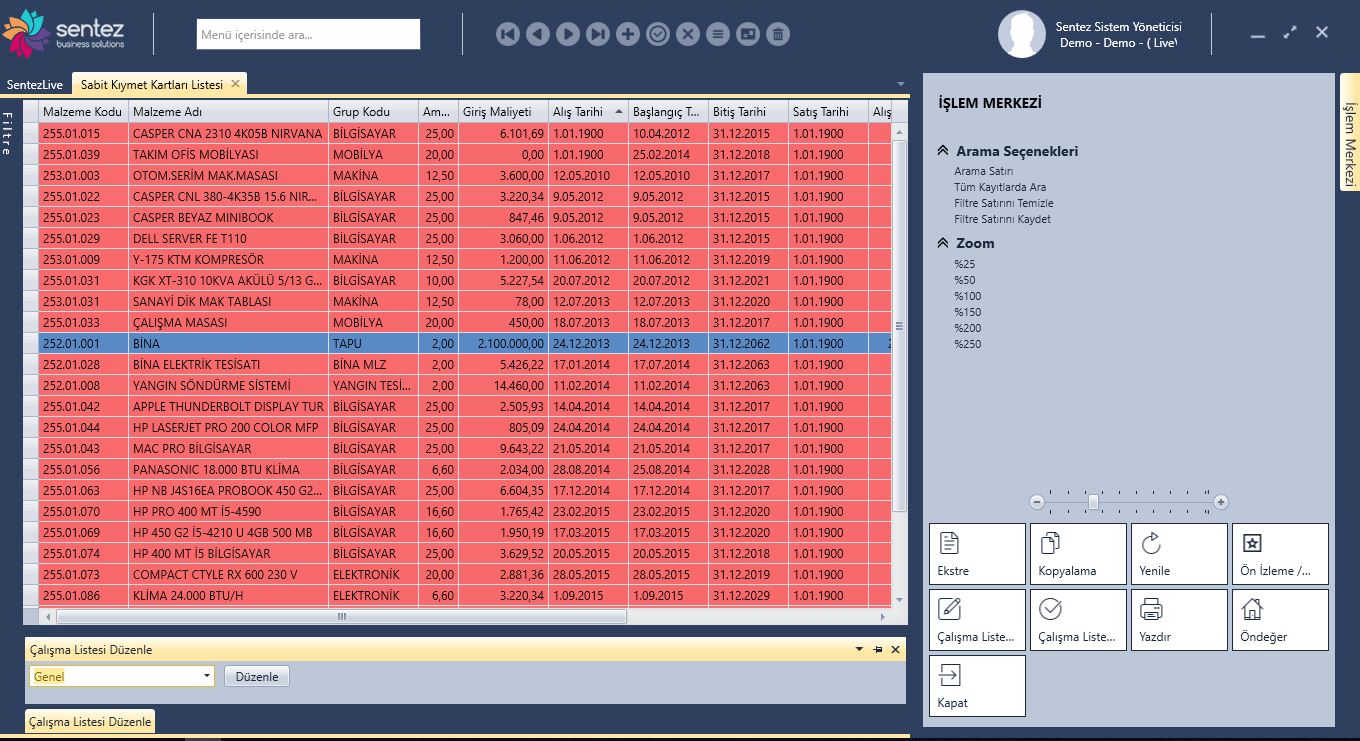This screenshot has height=741, width=1360.
Task: Click the X cancel icon in toolbar
Action: [x=688, y=34]
